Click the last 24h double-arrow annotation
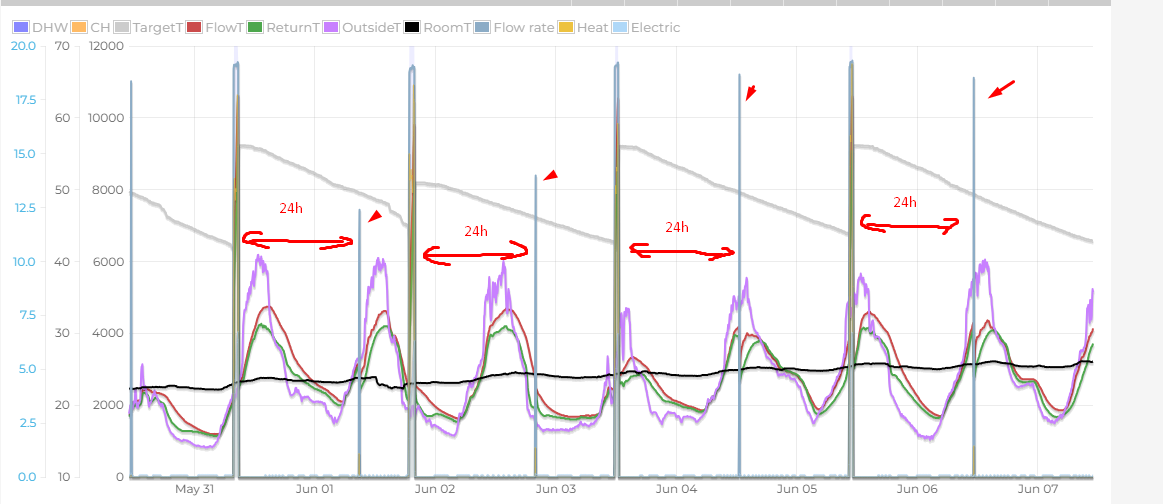 pyautogui.click(x=908, y=224)
